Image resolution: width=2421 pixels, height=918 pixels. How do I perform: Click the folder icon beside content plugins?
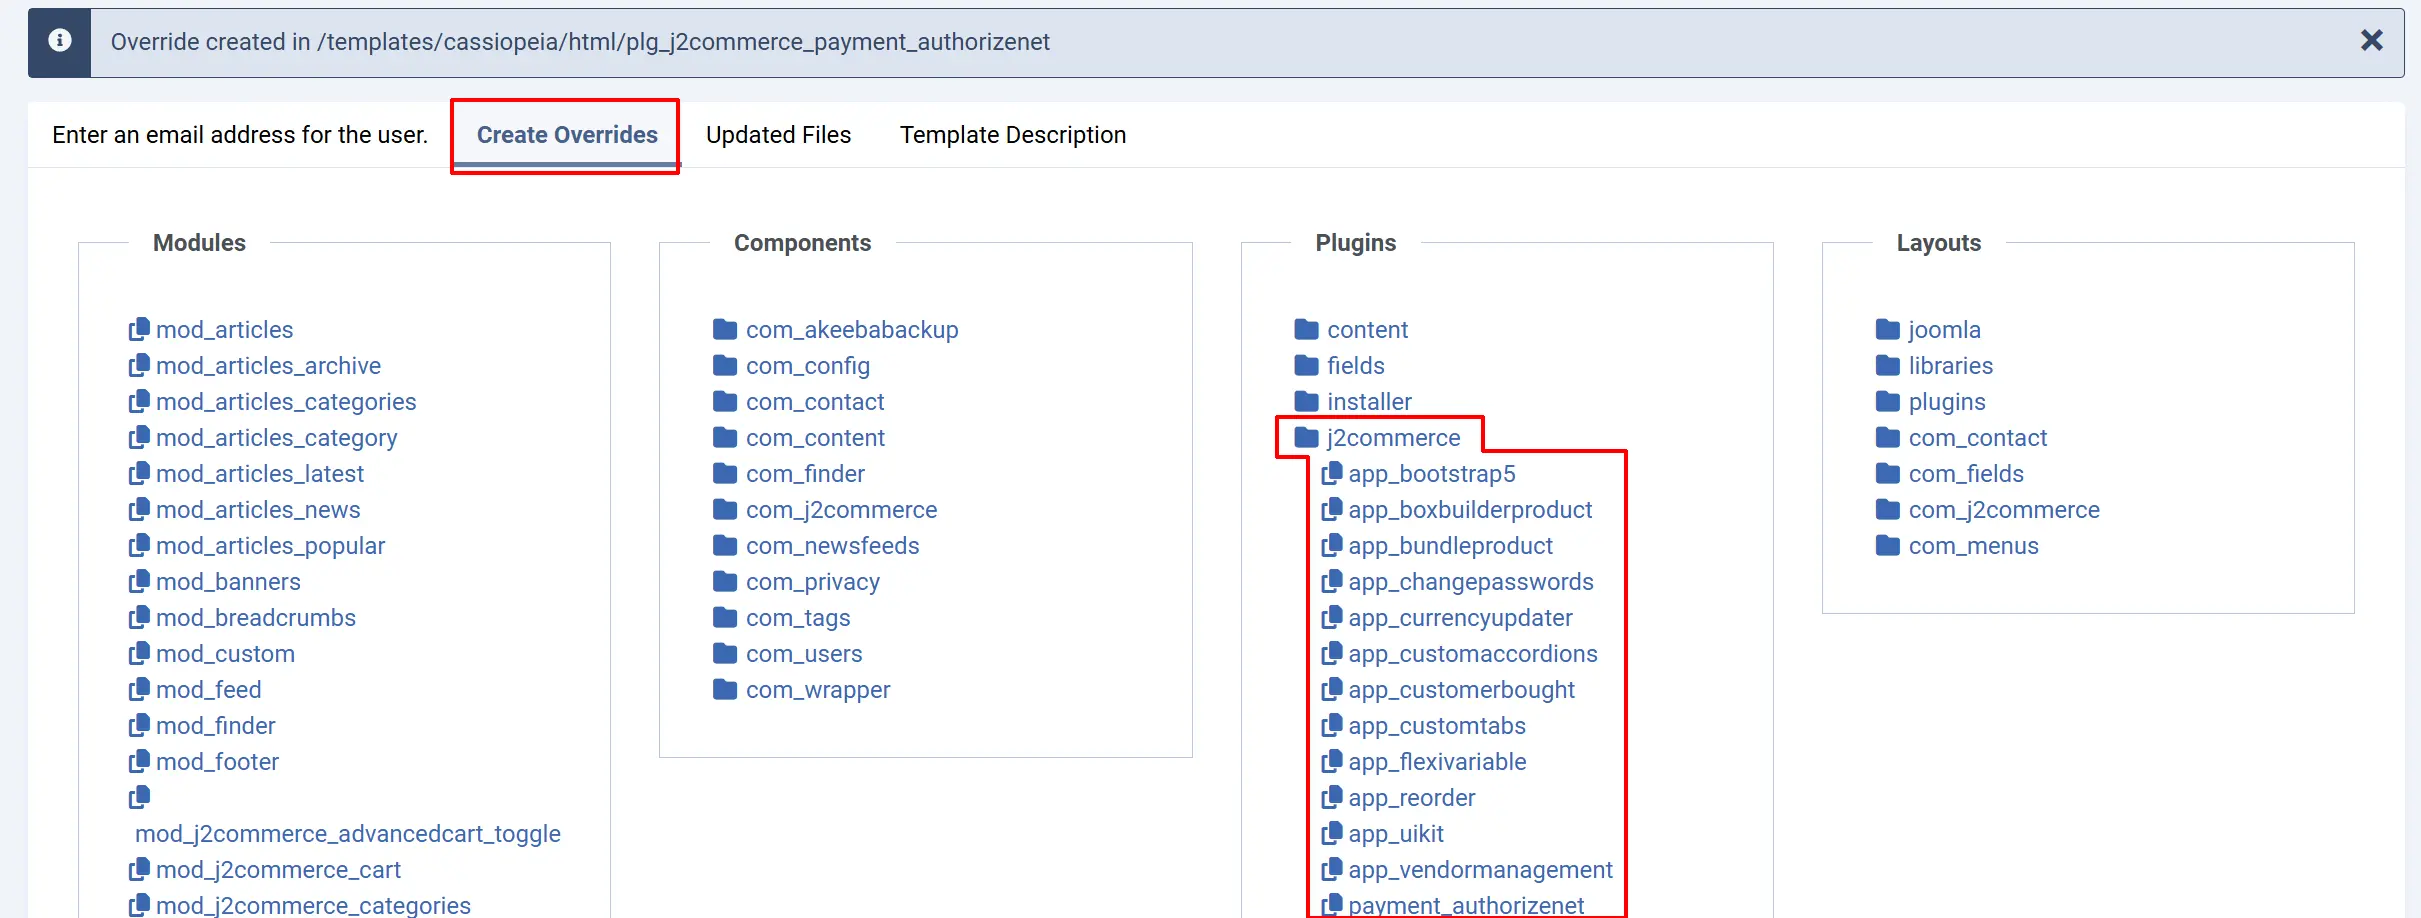[1306, 329]
